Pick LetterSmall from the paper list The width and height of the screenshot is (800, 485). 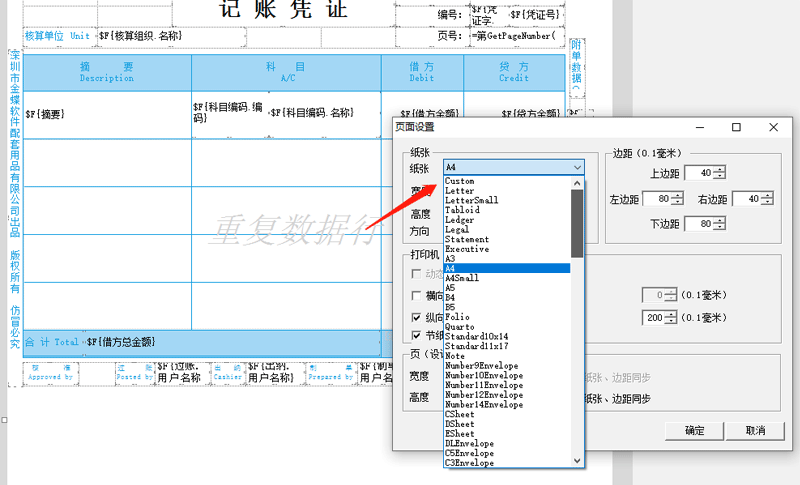507,200
